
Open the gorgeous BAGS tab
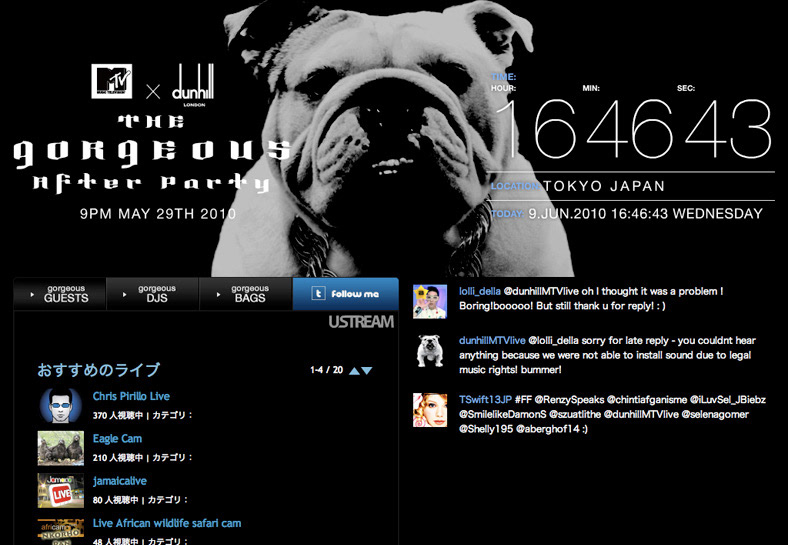[x=246, y=294]
